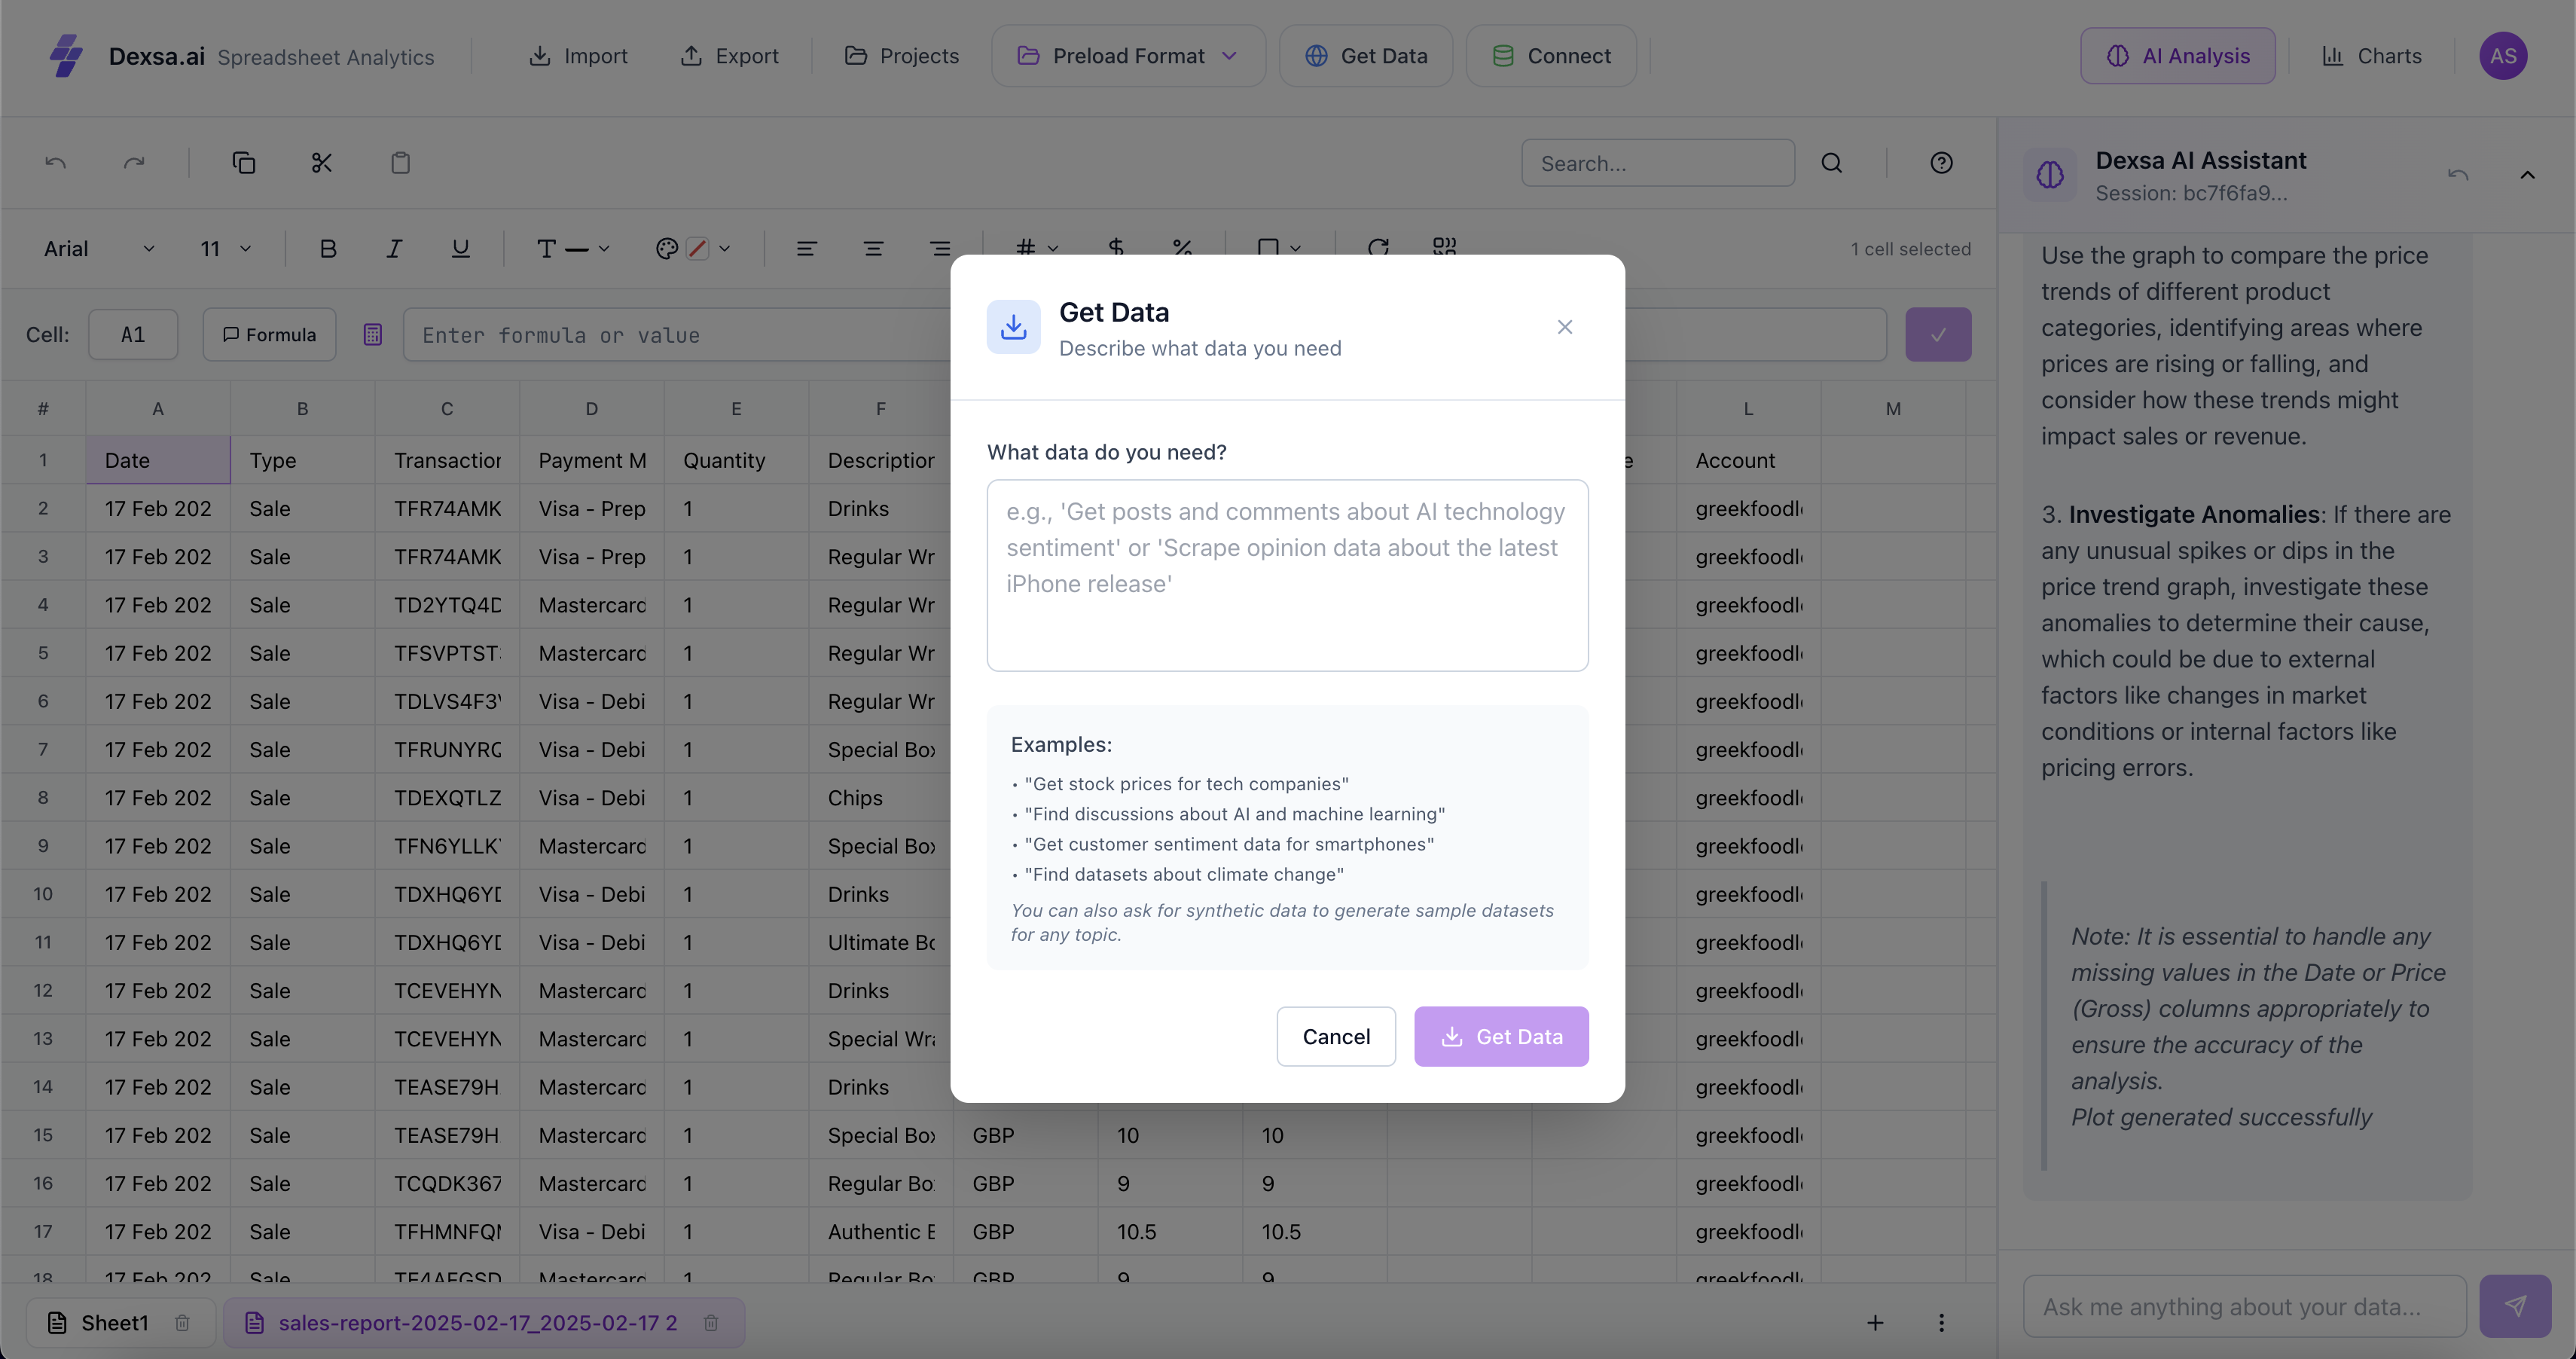Open Projects in the top bar

[902, 56]
